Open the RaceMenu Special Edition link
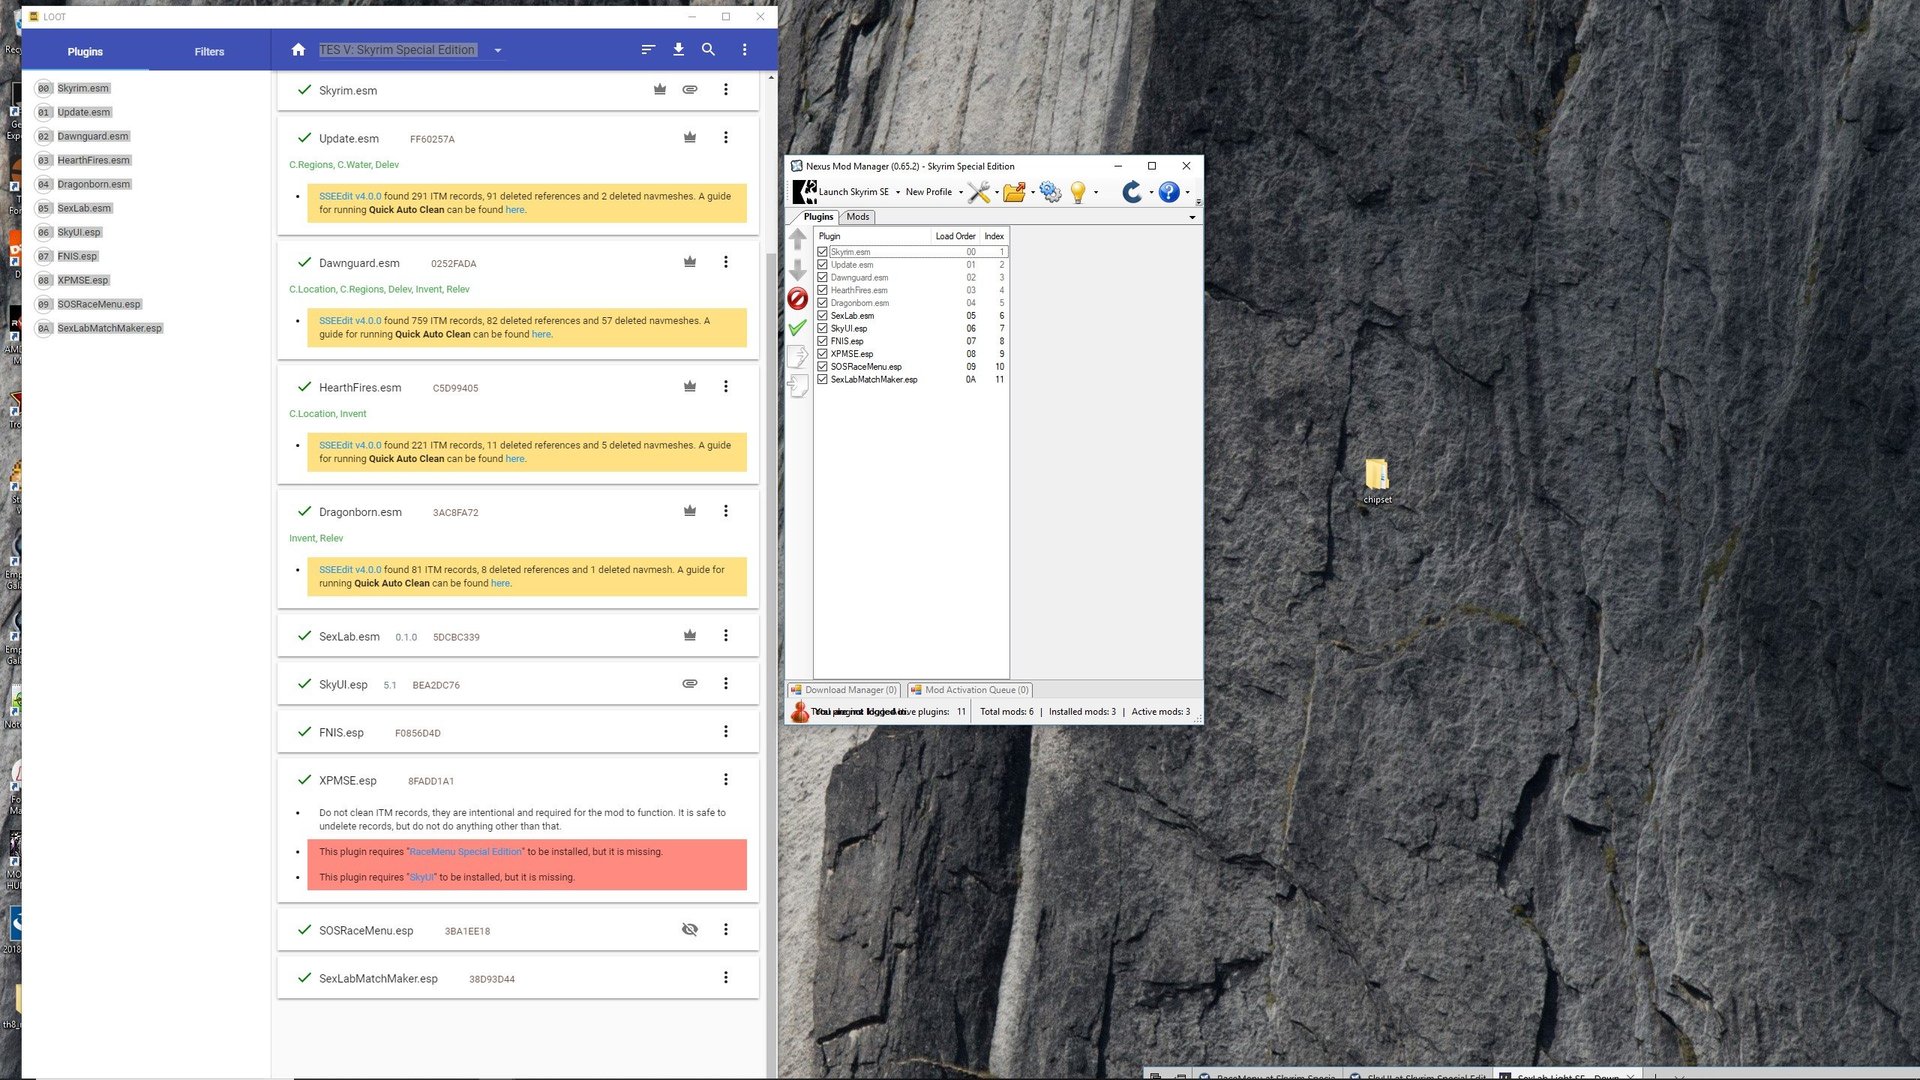The image size is (1920, 1080). (x=466, y=852)
